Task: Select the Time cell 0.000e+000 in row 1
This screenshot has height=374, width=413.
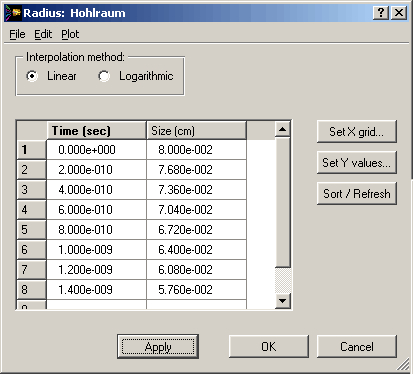Action: click(96, 150)
